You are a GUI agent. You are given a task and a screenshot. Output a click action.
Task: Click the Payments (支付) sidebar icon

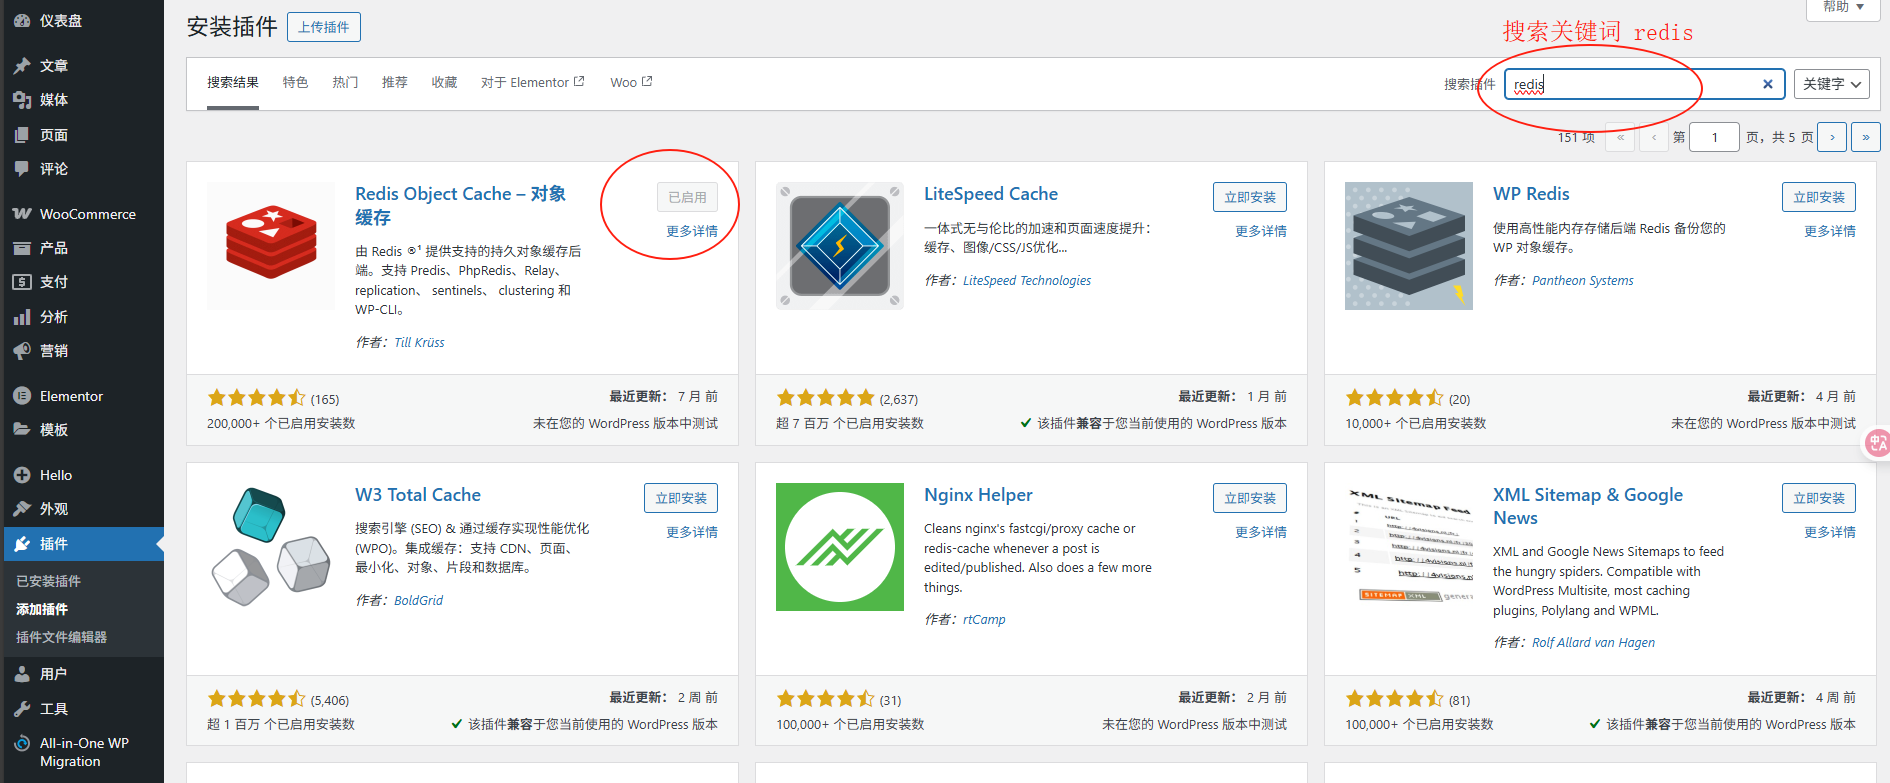pos(22,282)
